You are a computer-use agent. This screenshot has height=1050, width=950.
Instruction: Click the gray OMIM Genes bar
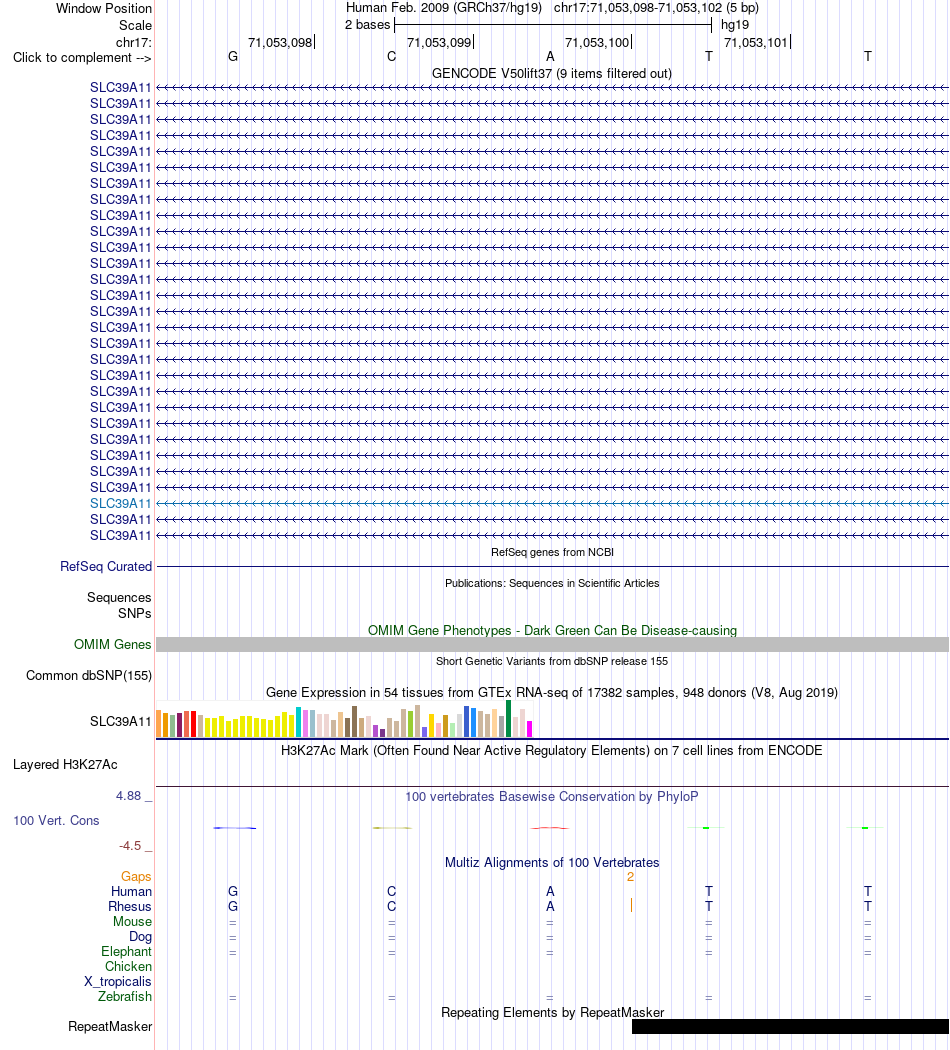[x=552, y=644]
